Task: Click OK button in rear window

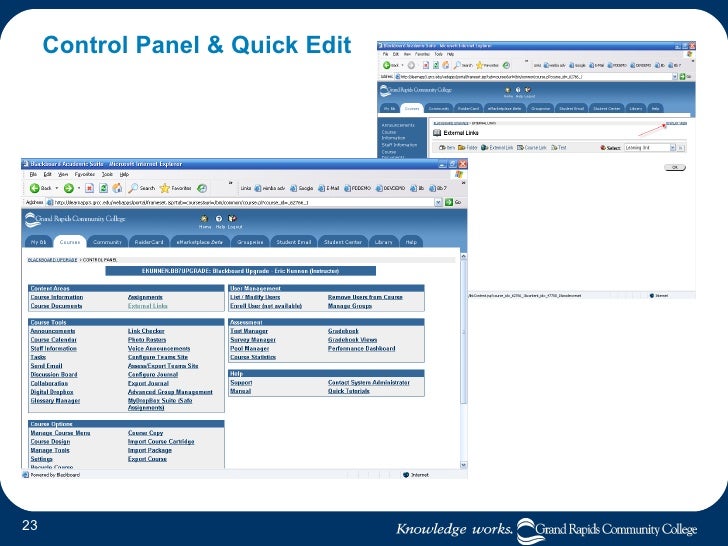Action: point(675,167)
